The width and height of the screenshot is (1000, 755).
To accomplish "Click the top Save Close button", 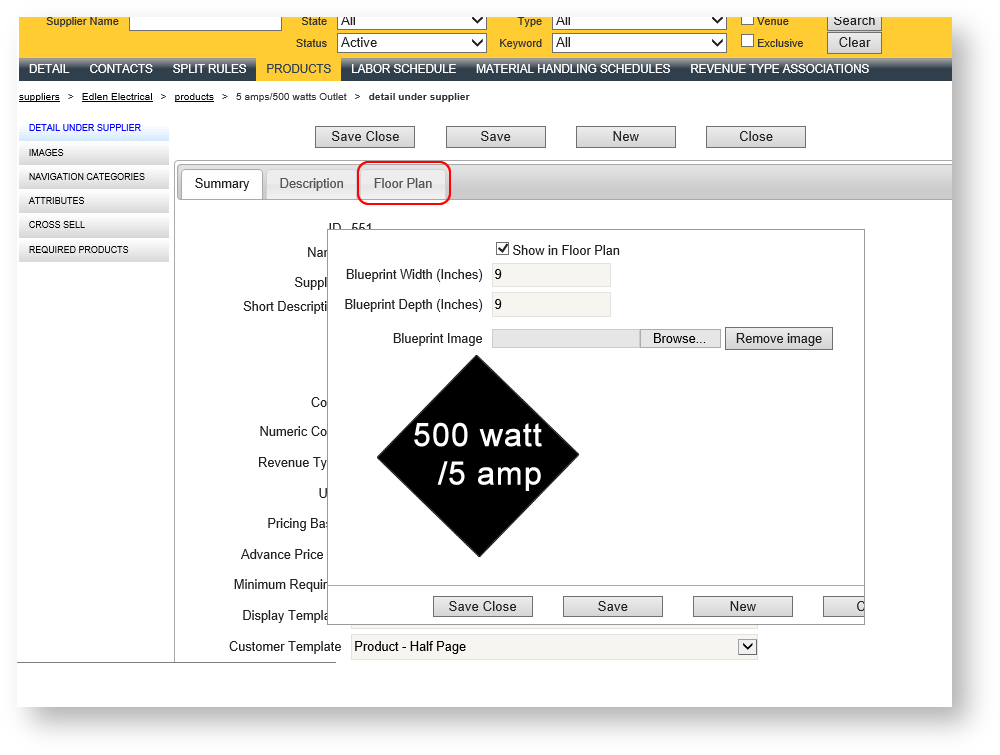I will [365, 137].
